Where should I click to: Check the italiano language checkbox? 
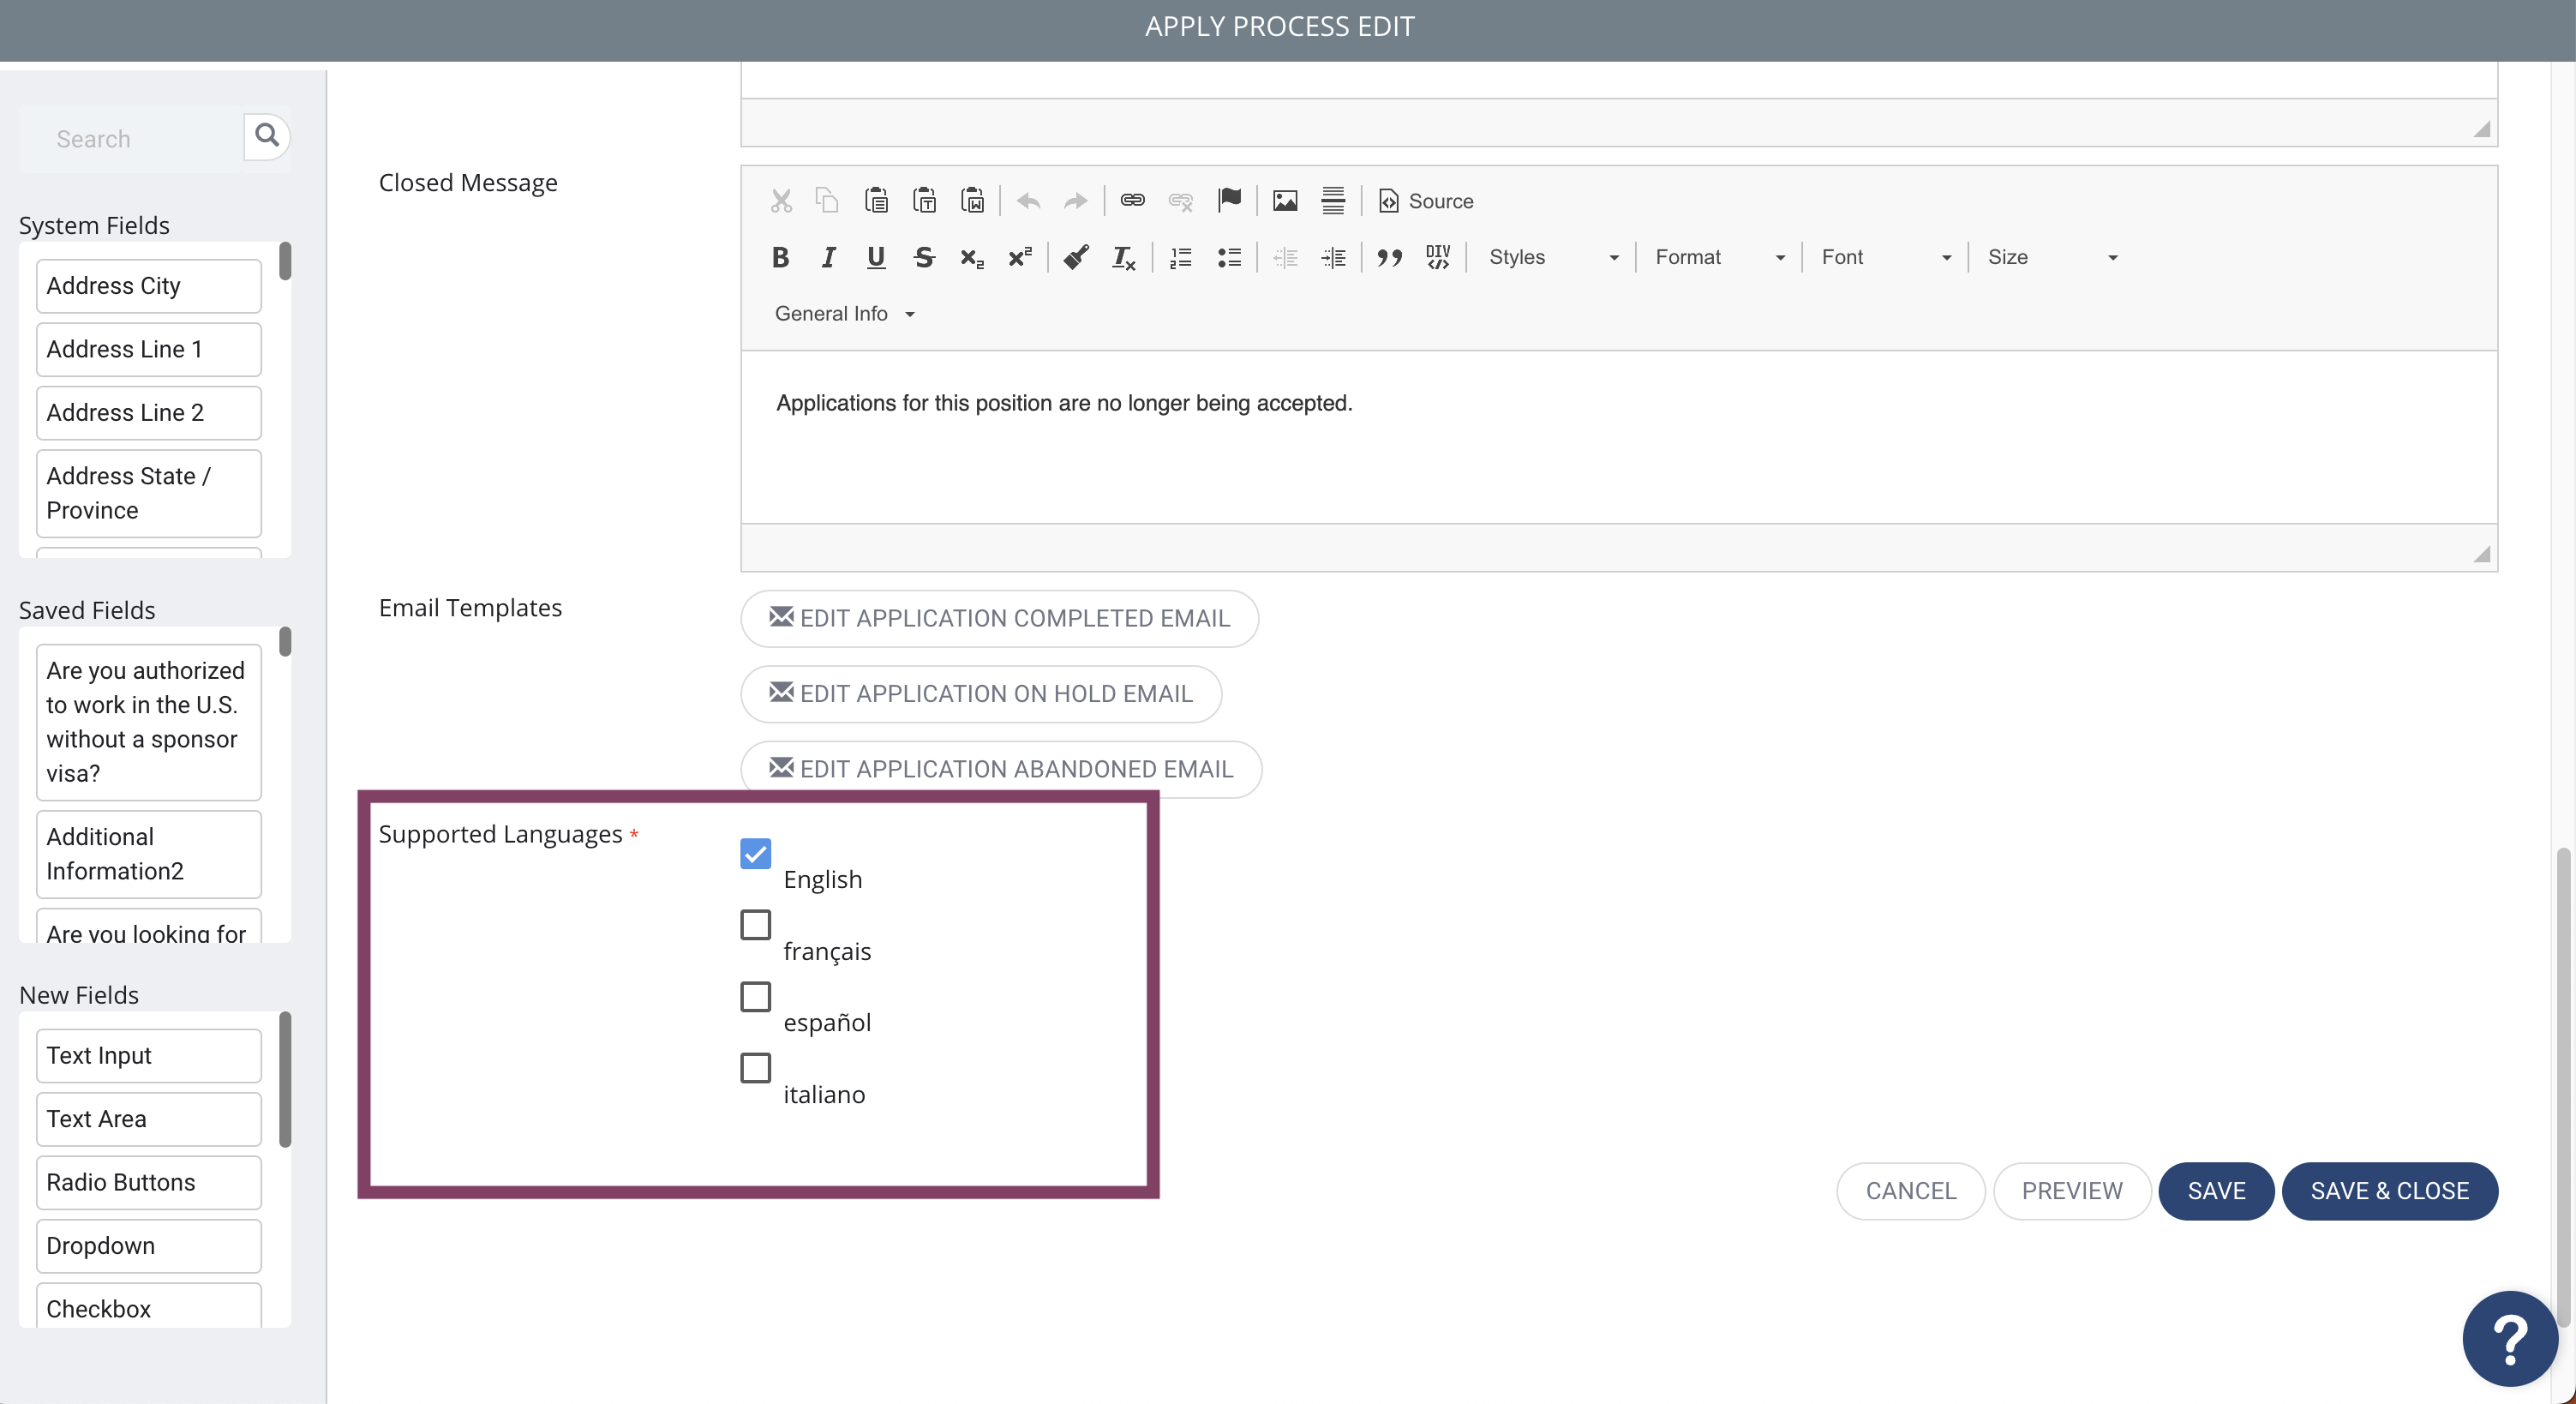click(756, 1068)
